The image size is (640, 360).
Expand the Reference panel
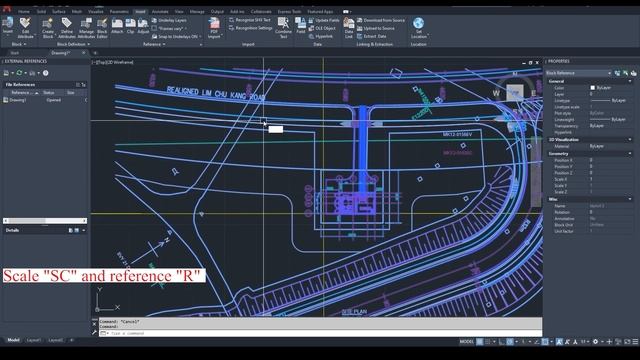point(154,44)
